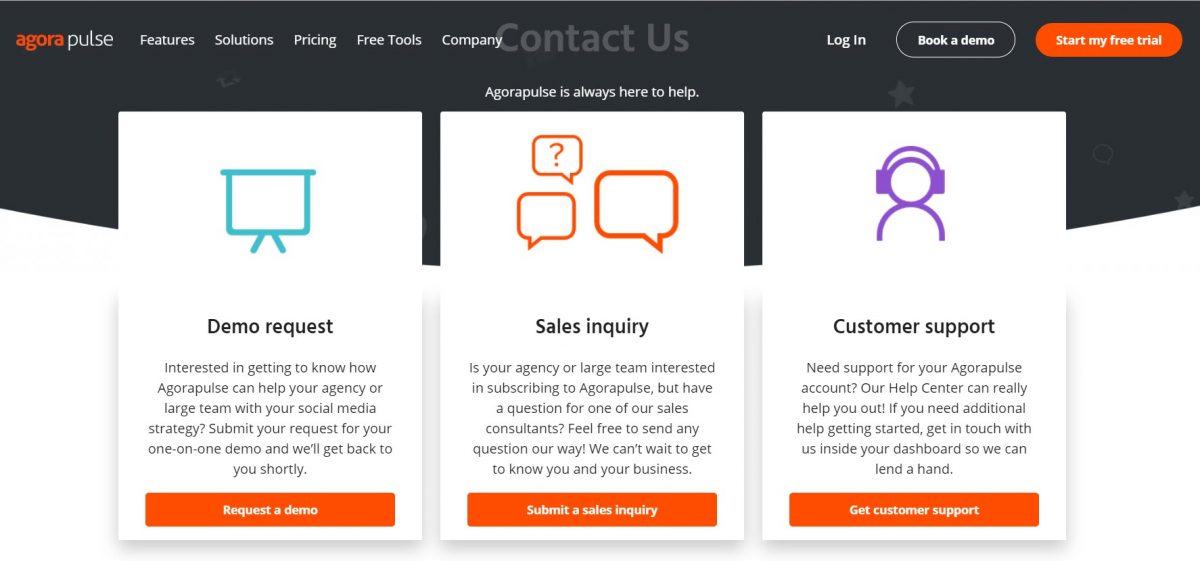The height and width of the screenshot is (561, 1200).
Task: Click the Agorapulse logo
Action: point(65,40)
